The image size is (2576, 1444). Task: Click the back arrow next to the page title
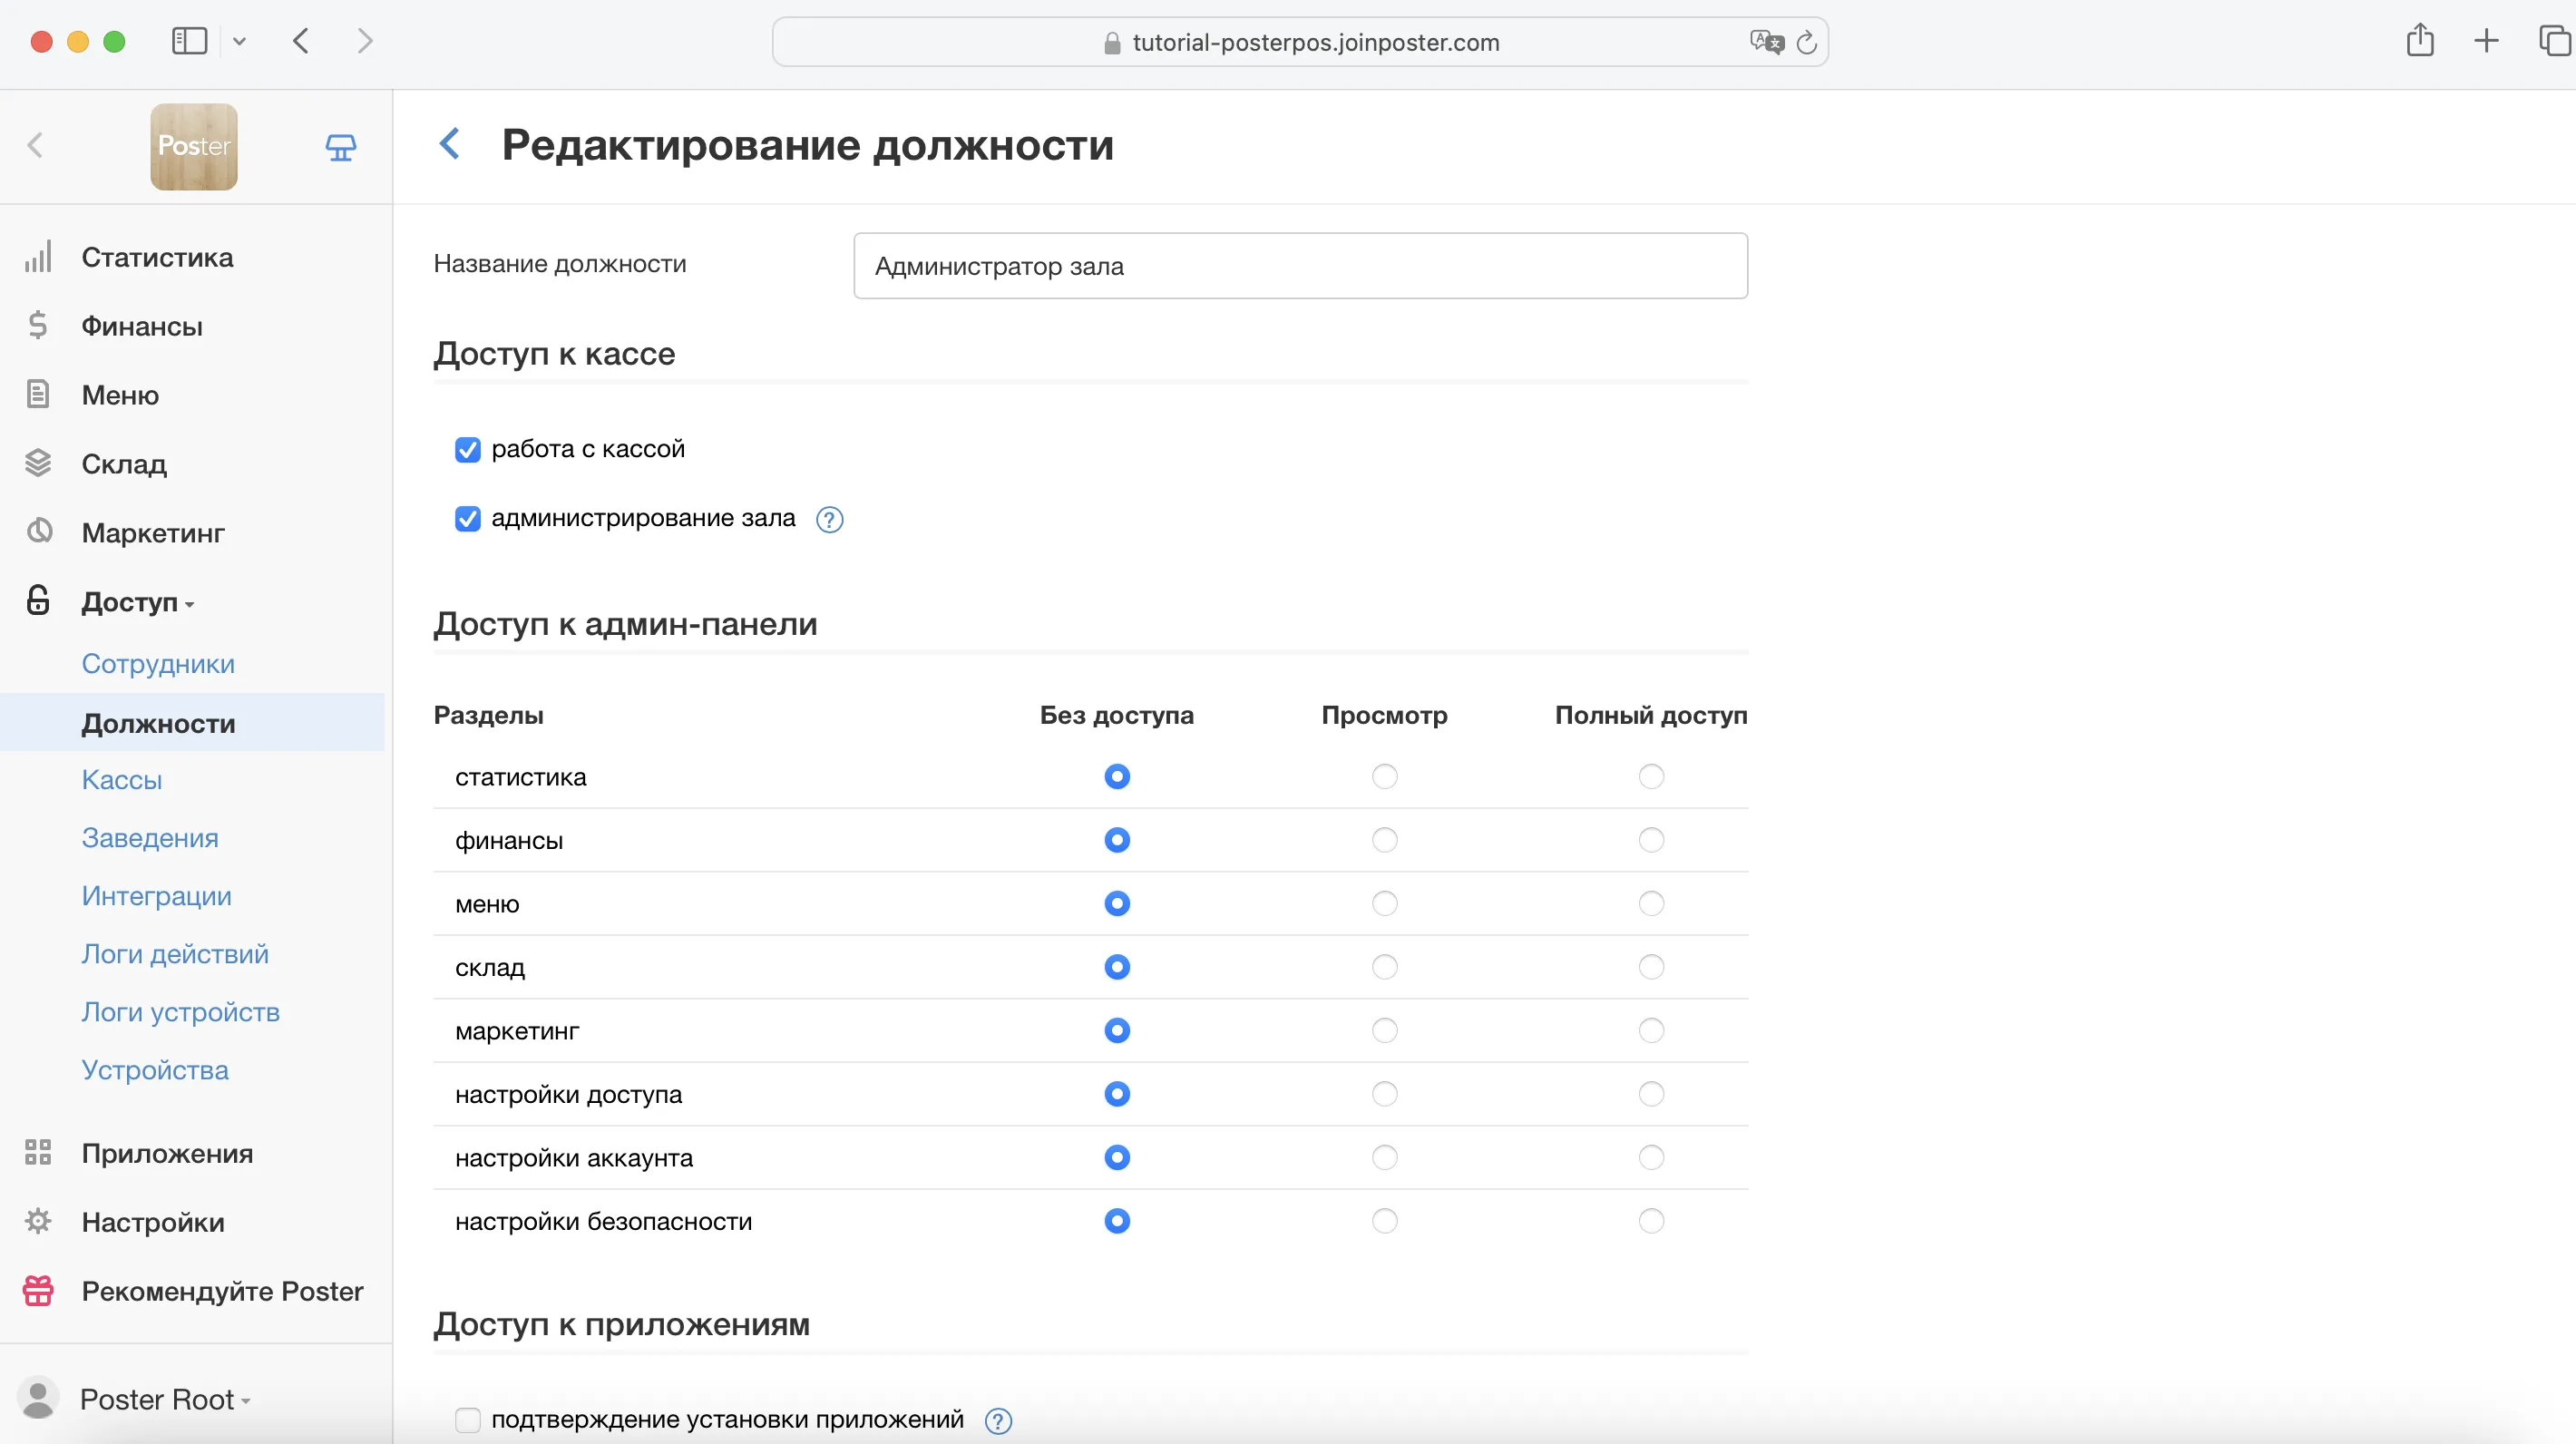(x=450, y=144)
